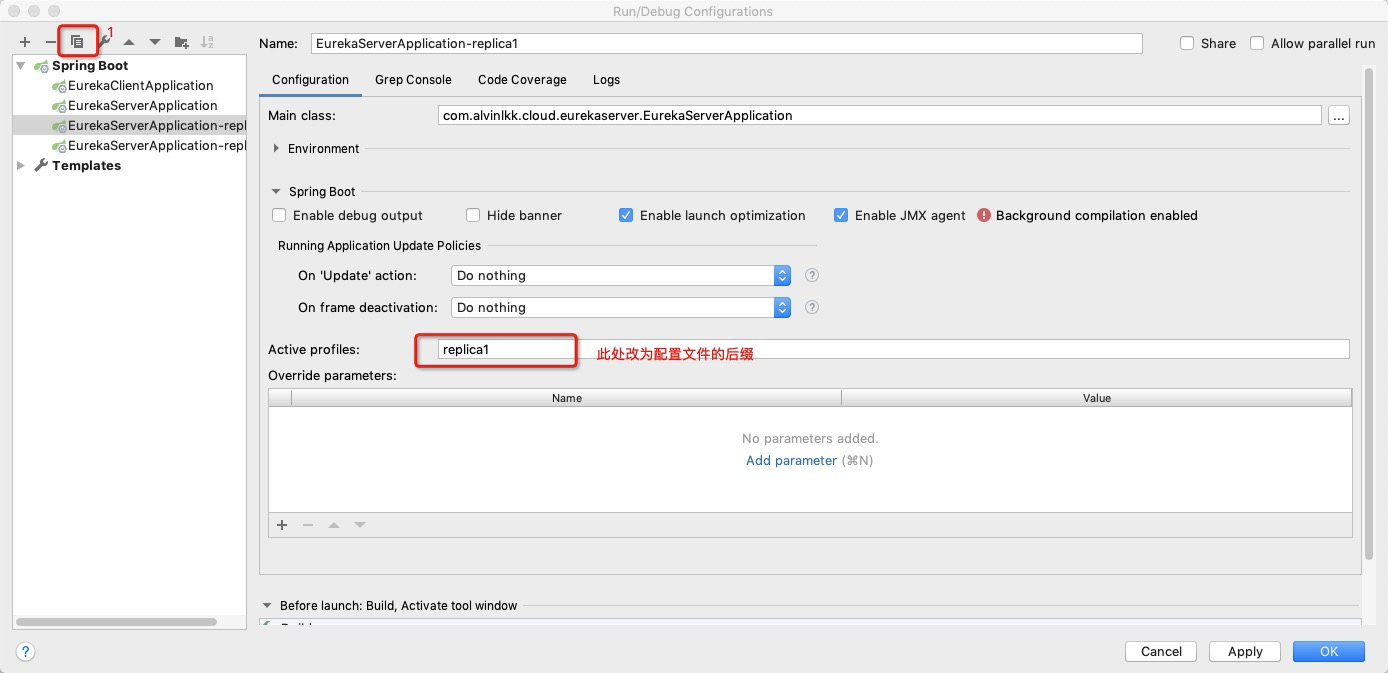The width and height of the screenshot is (1388, 673).
Task: Click the Value column header
Action: pos(1096,397)
